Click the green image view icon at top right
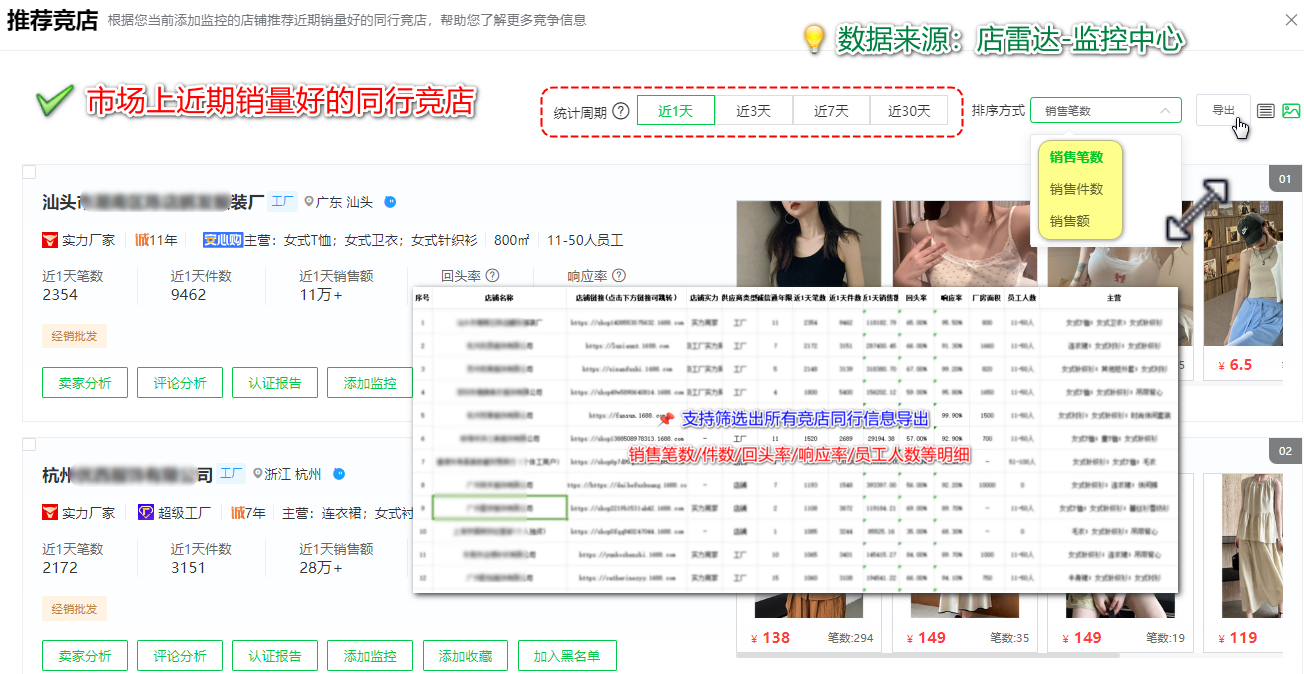1304x674 pixels. (1292, 111)
